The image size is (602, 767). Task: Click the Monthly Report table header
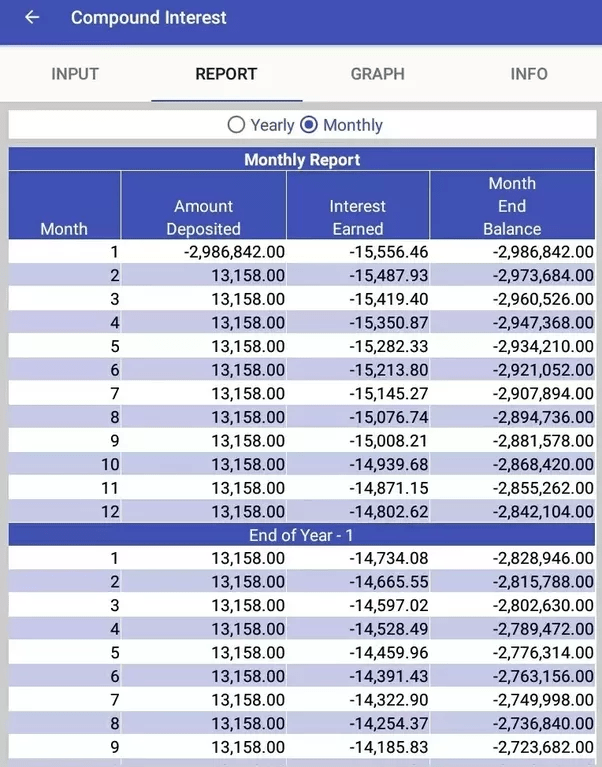pos(302,159)
